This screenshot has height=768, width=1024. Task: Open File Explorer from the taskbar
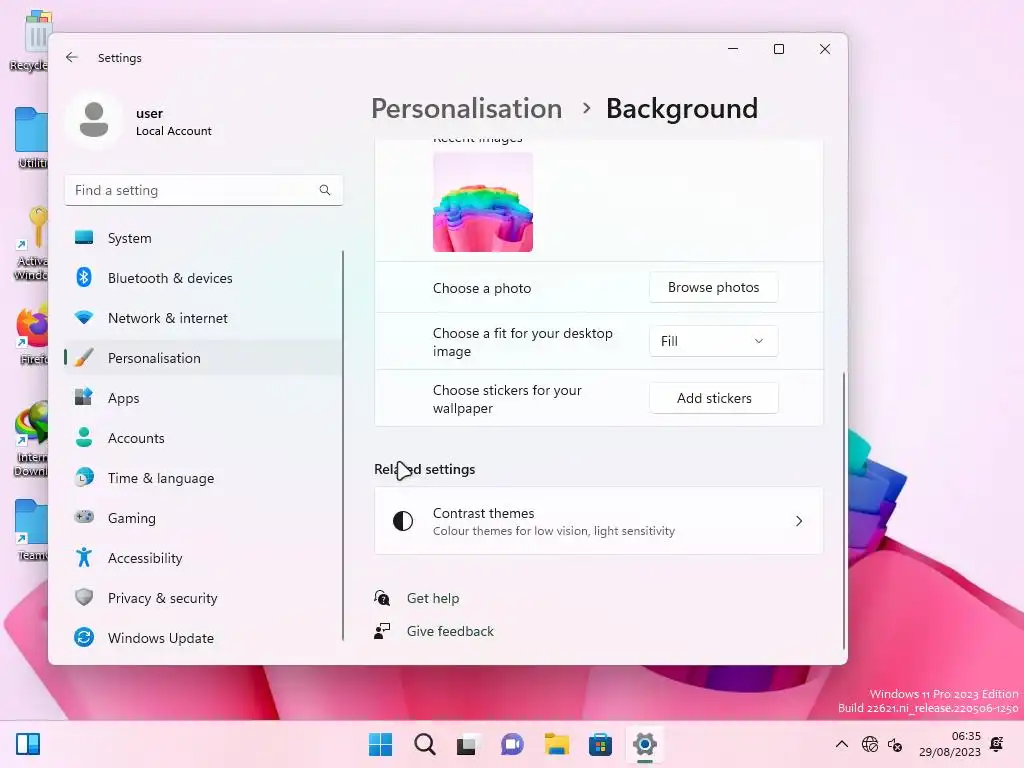click(x=556, y=744)
